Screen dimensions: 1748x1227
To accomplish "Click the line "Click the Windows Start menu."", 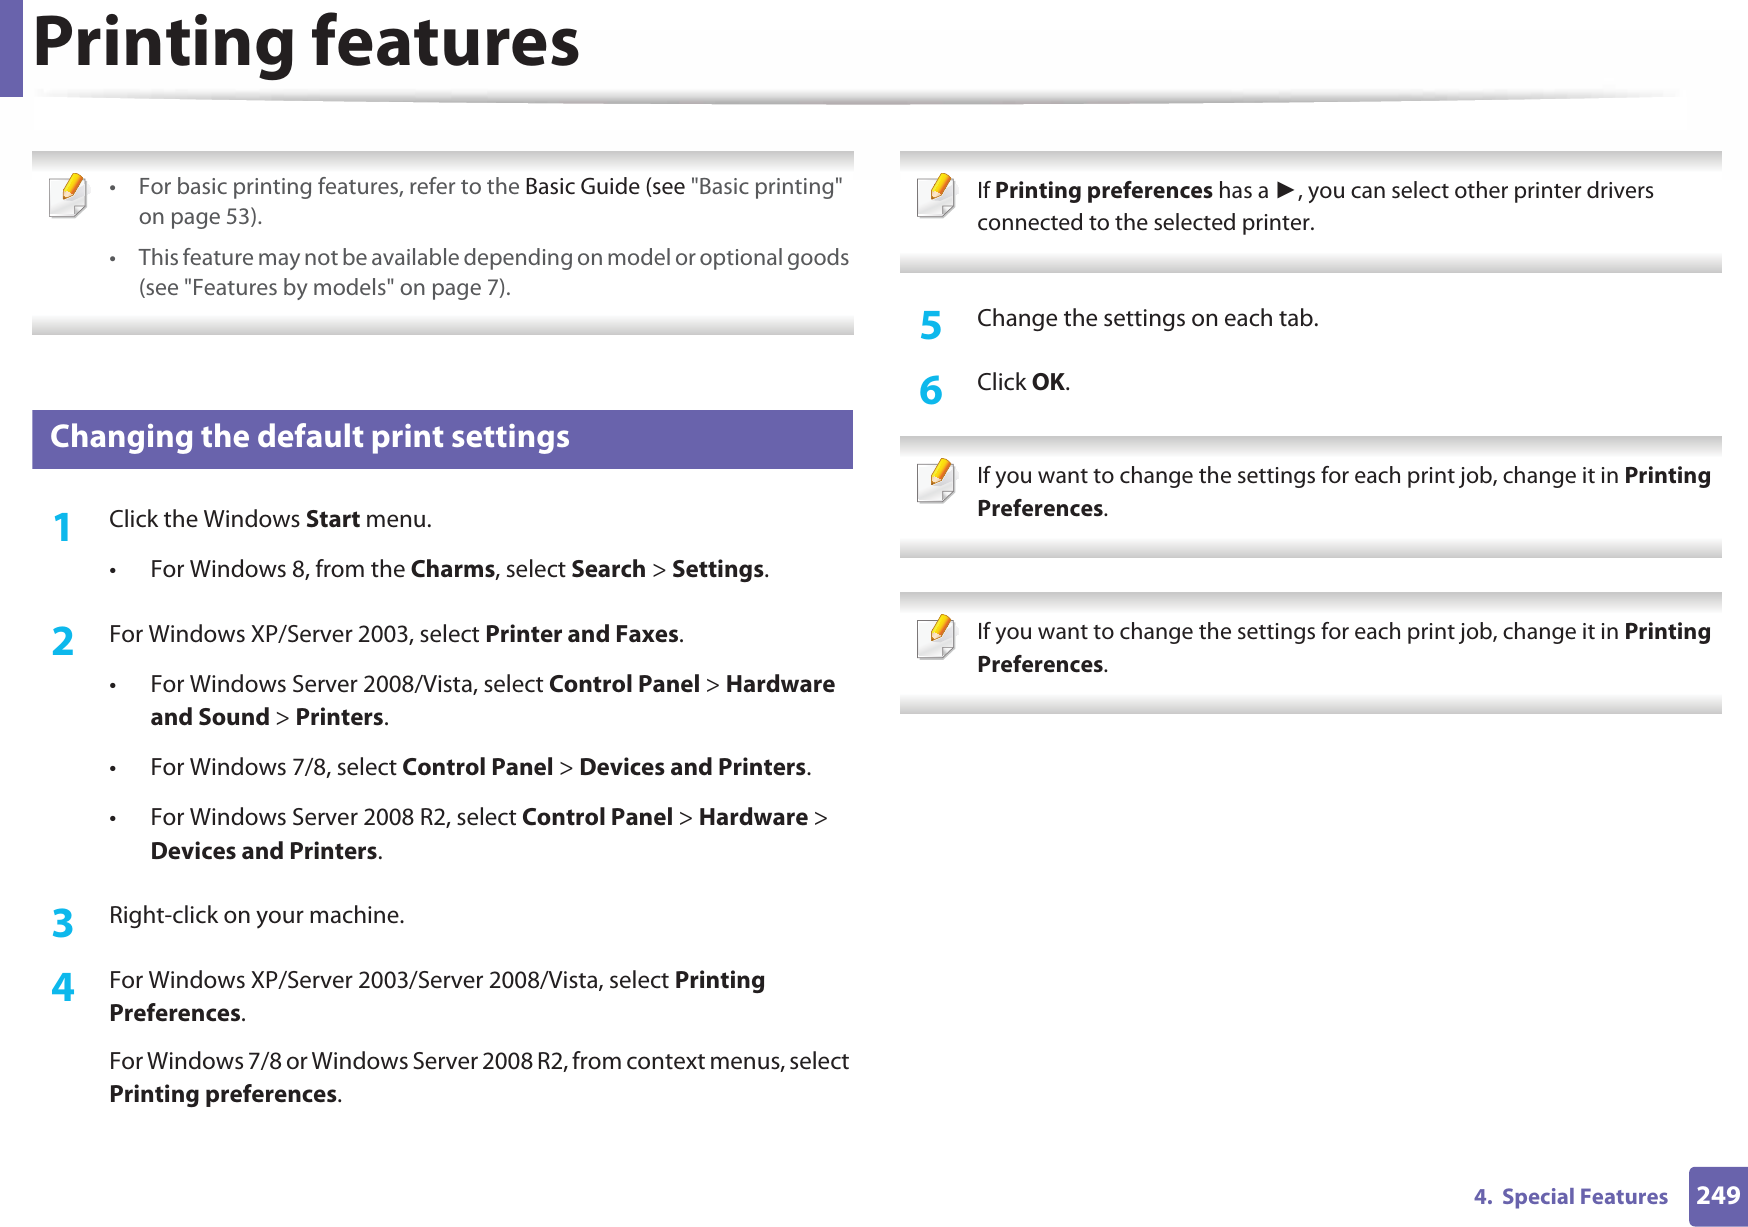I will 270,519.
